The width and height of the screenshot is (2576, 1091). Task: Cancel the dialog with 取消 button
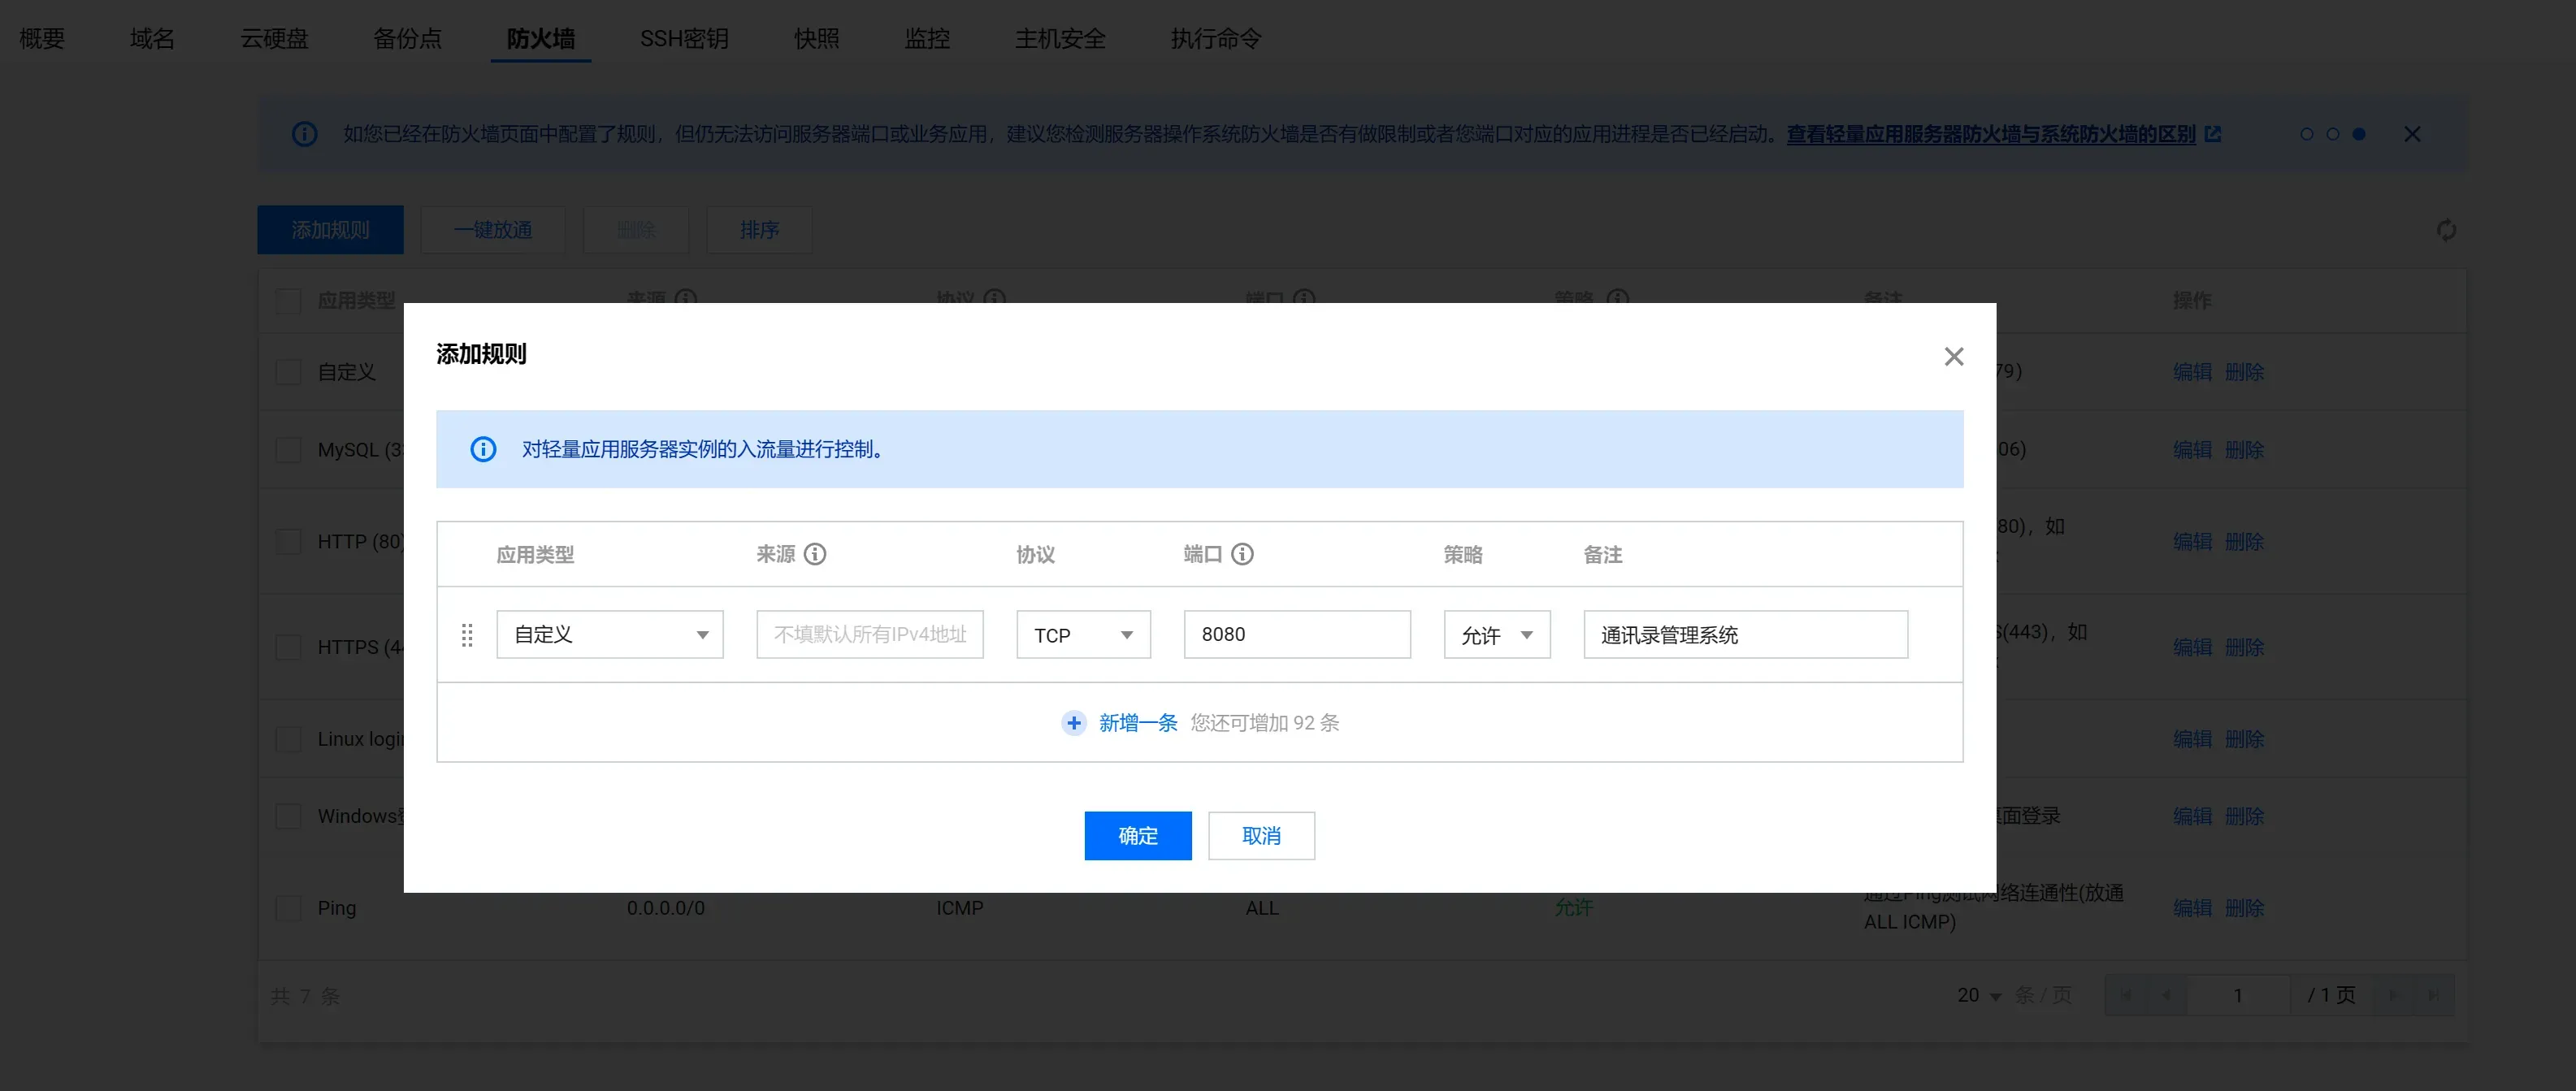point(1261,836)
